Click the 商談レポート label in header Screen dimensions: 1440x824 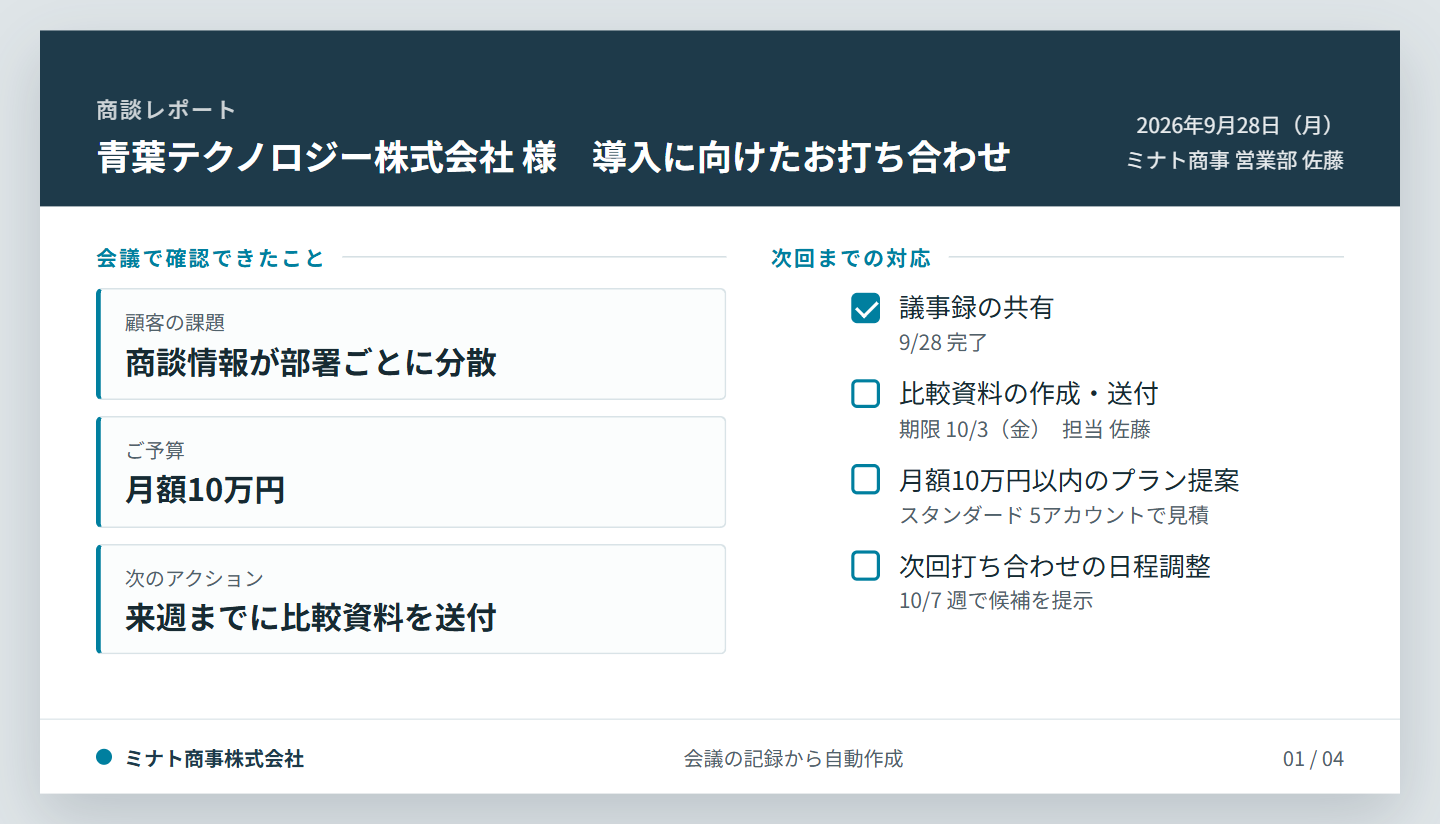pos(166,109)
